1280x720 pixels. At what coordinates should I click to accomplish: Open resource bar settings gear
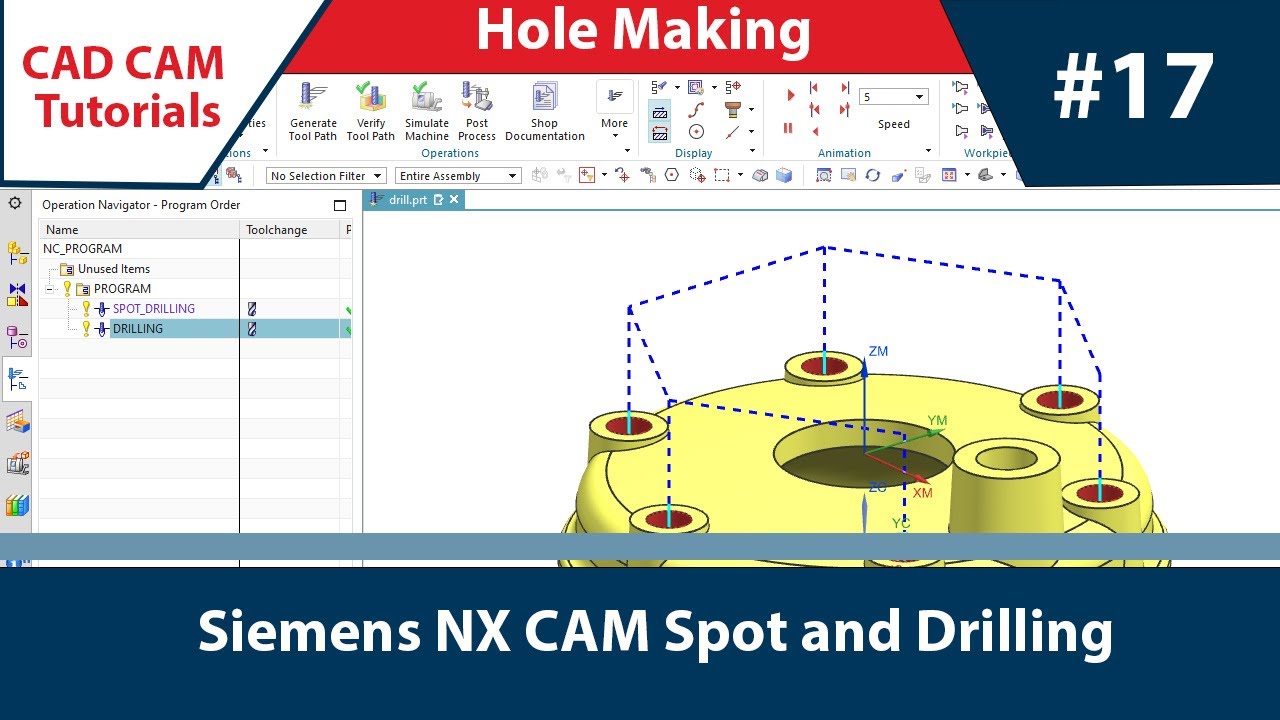point(15,203)
